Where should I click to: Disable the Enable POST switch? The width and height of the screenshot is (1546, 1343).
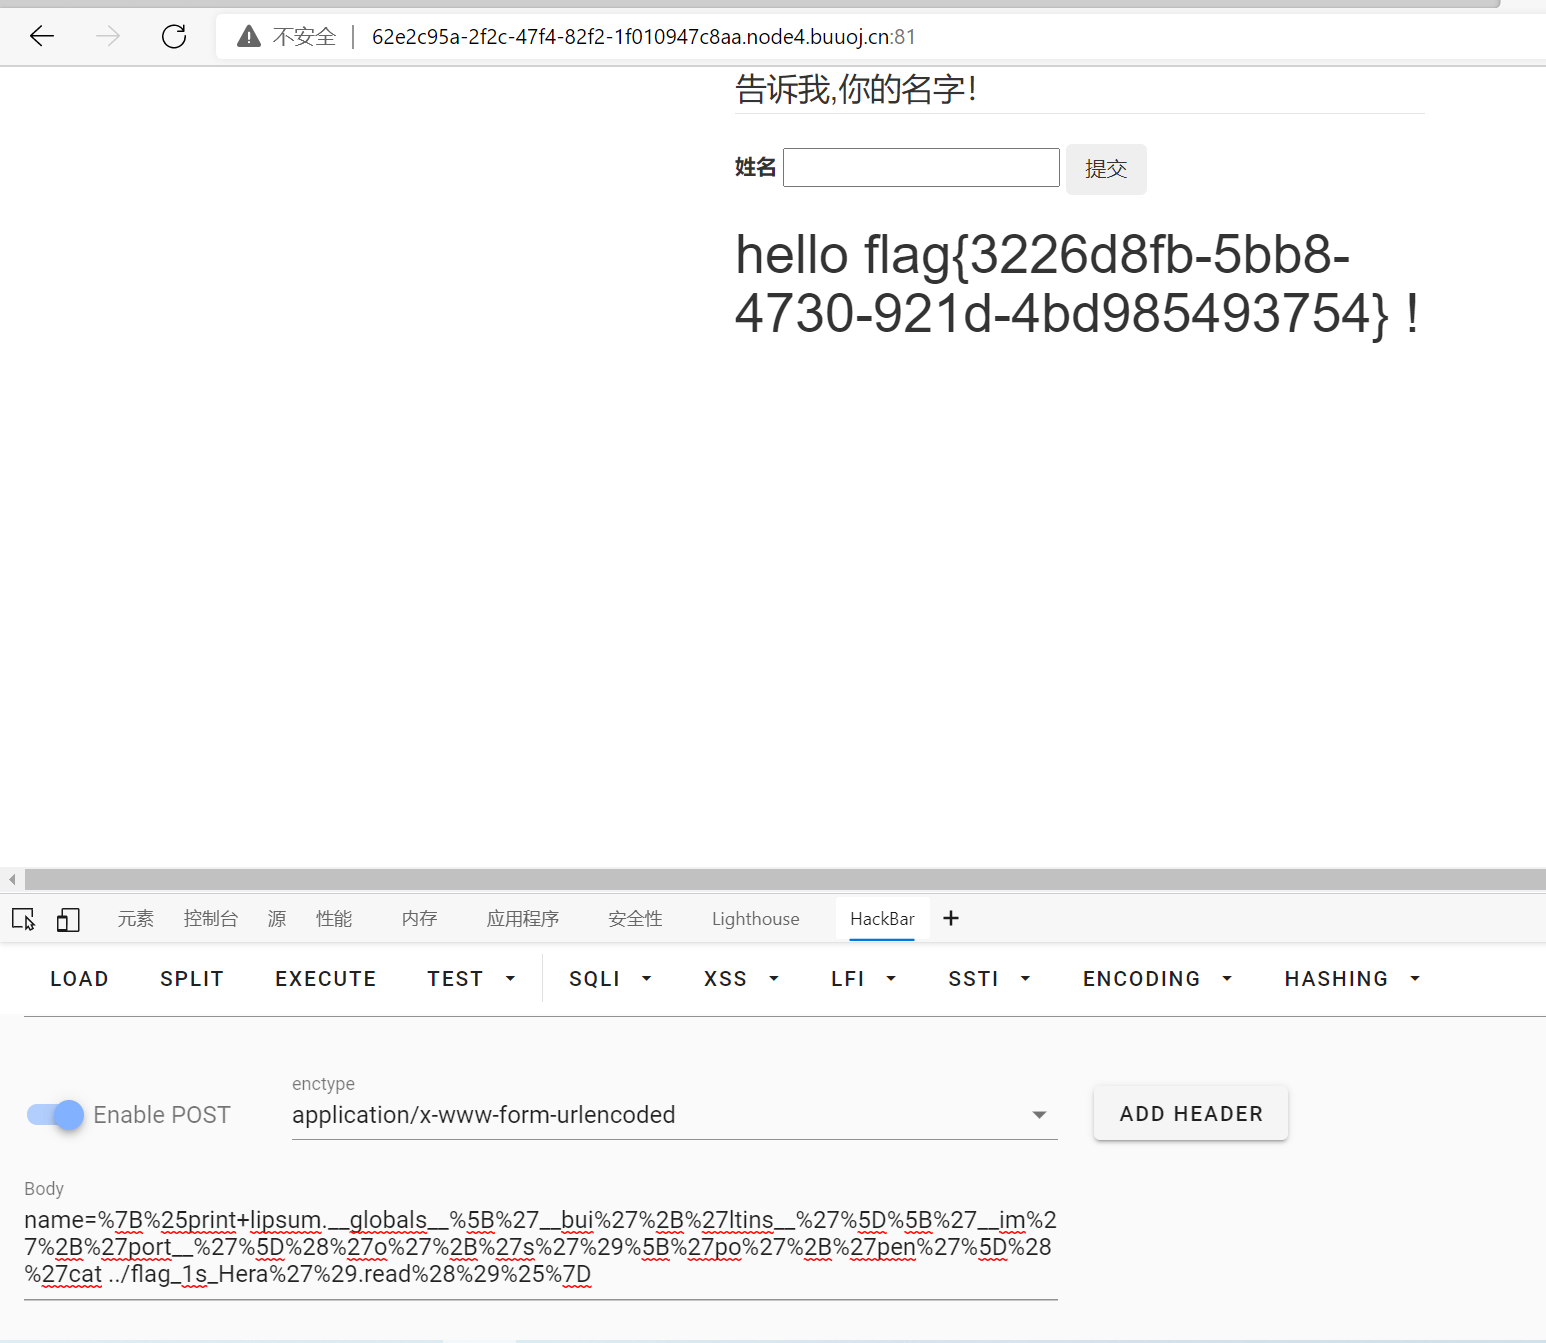click(56, 1114)
